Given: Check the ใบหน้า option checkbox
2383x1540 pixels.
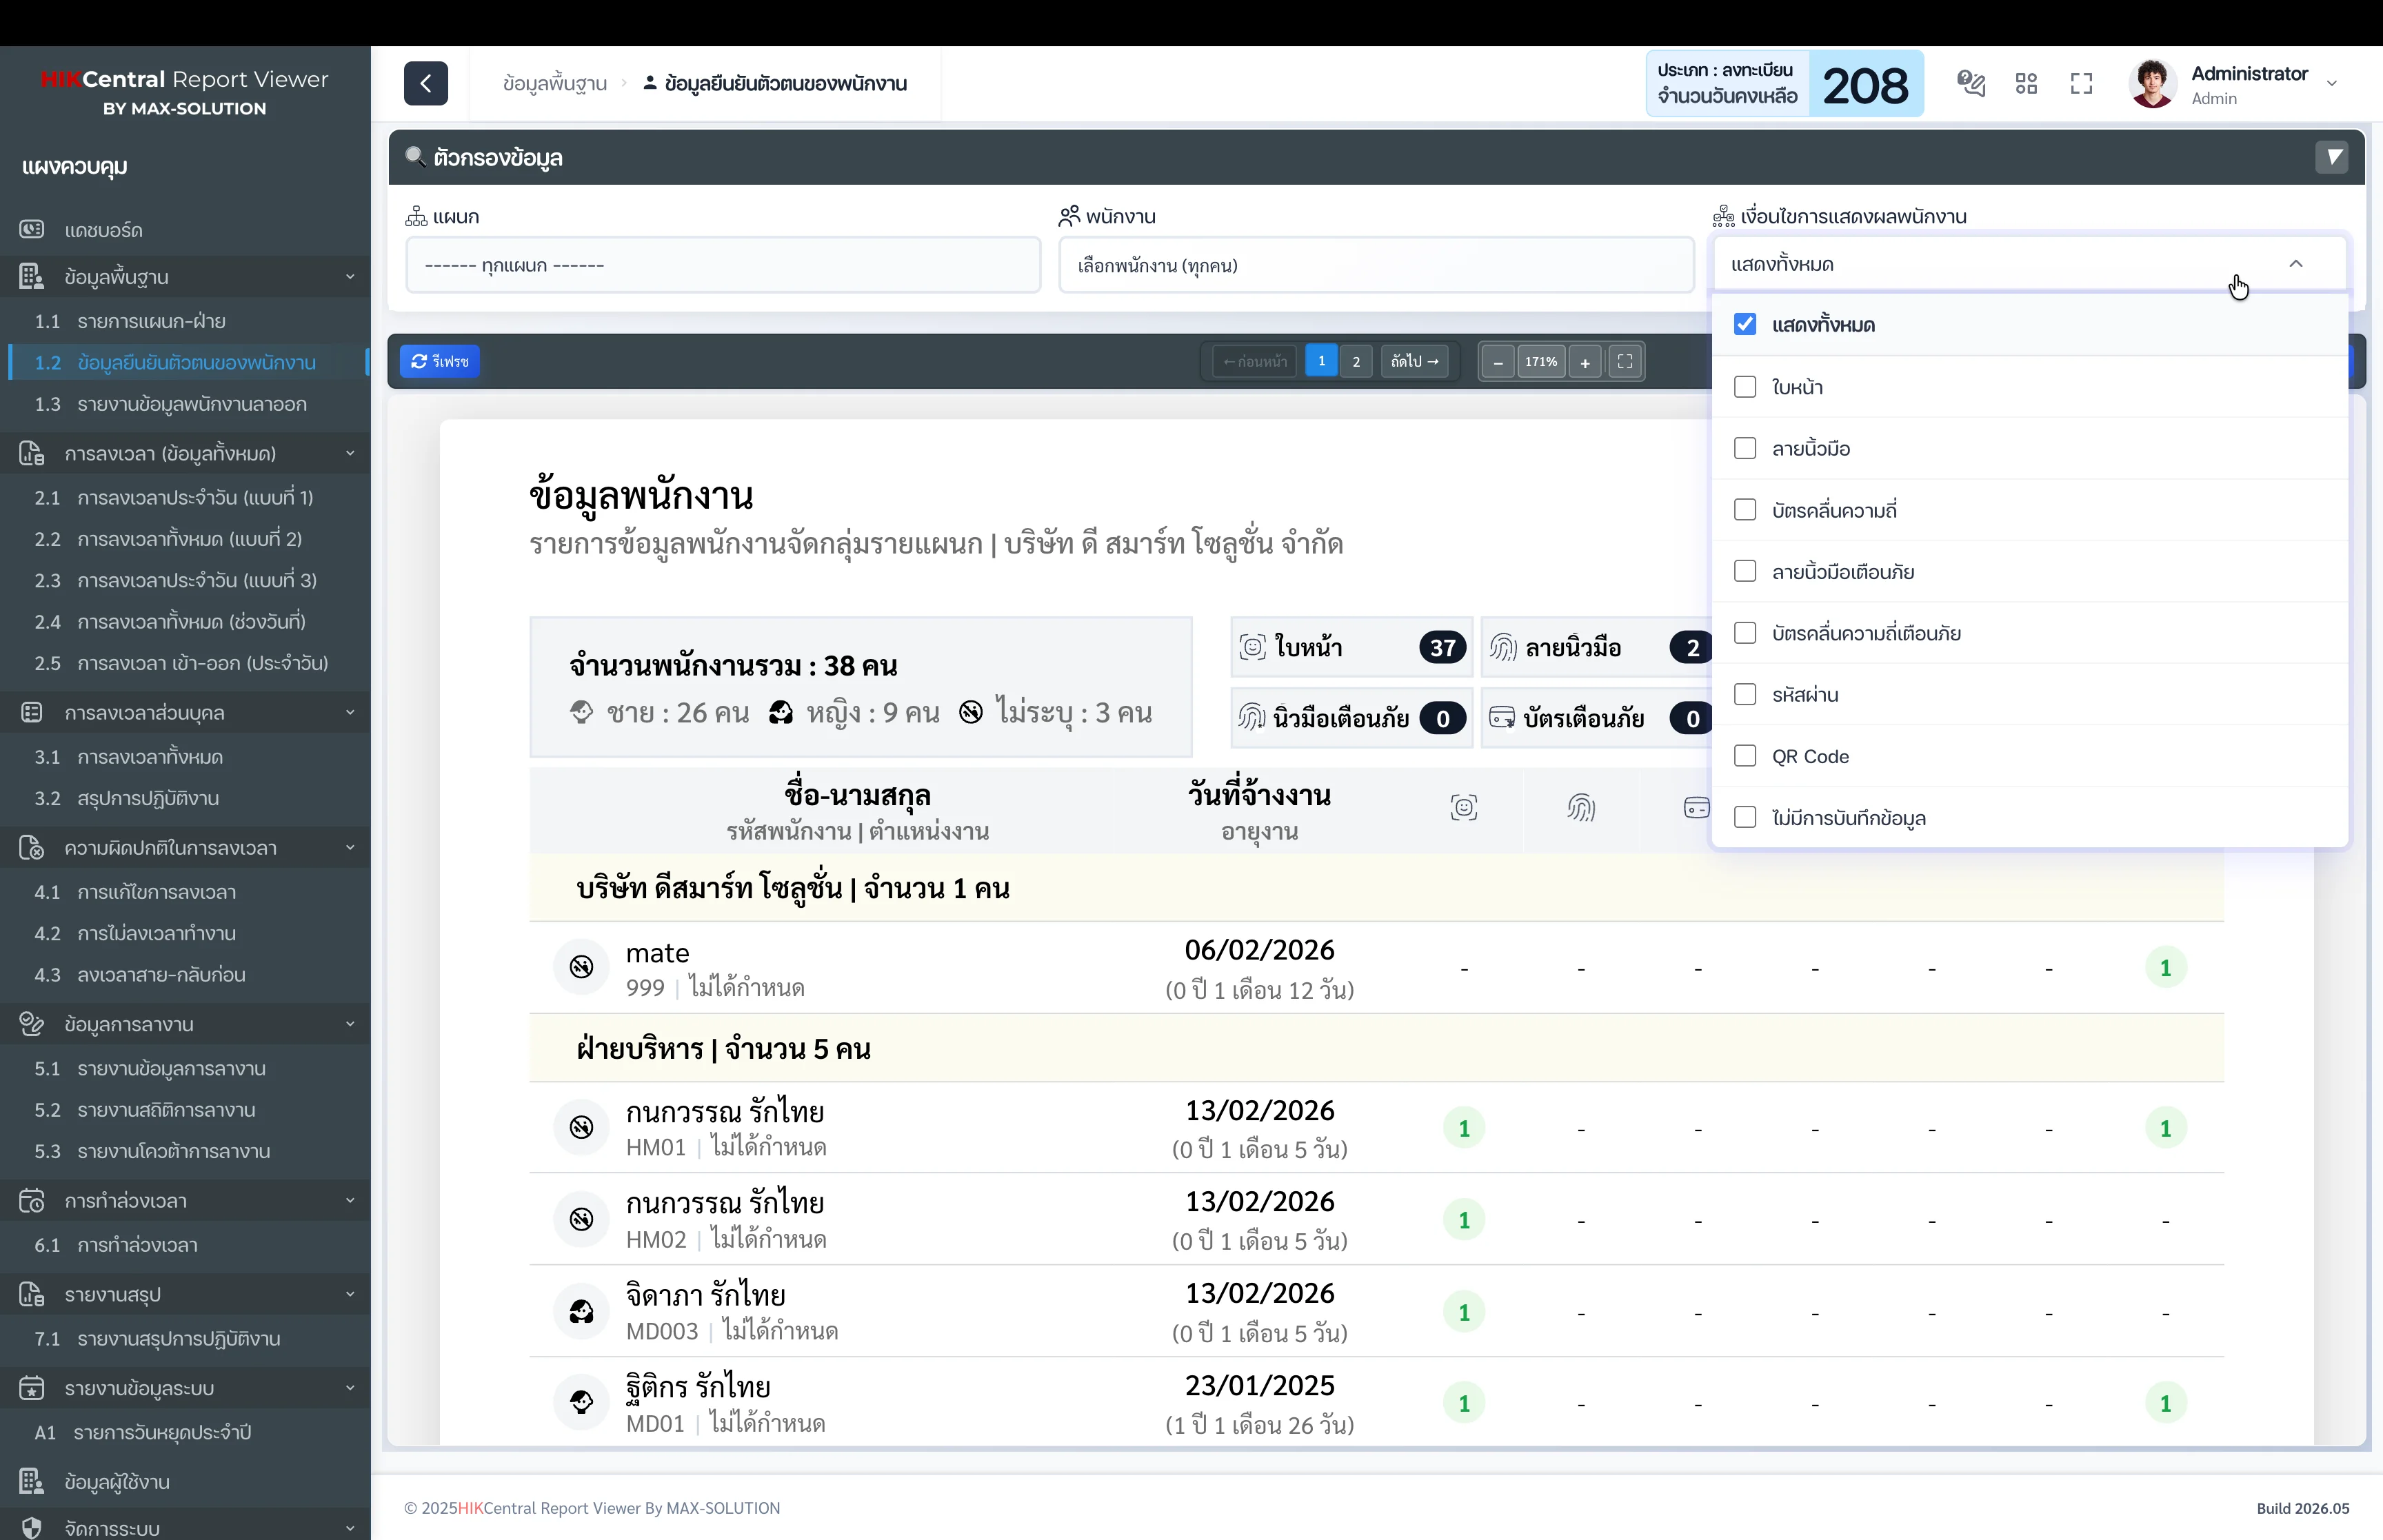Looking at the screenshot, I should tap(1745, 386).
